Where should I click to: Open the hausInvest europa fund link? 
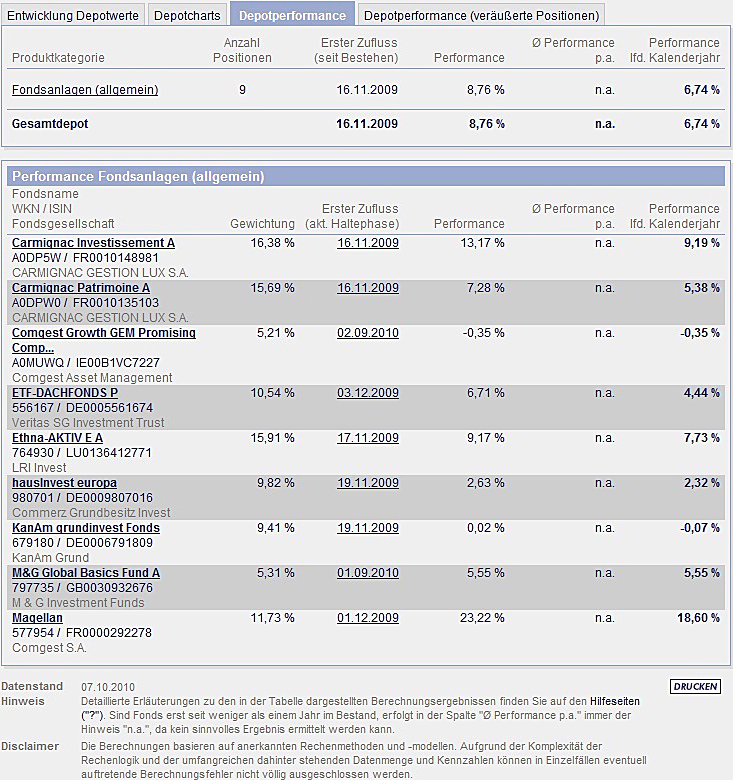65,483
